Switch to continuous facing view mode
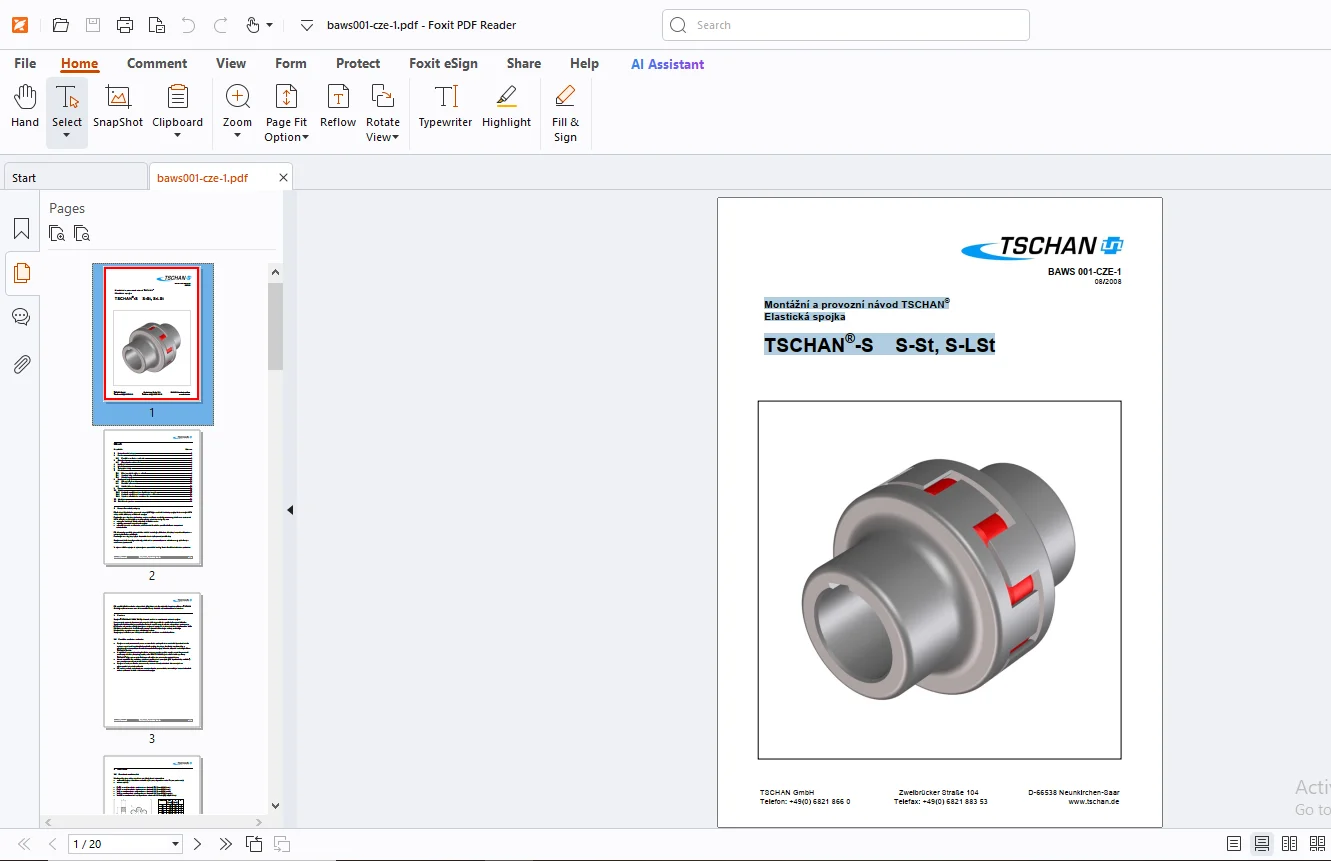The image size is (1331, 861). click(1318, 844)
